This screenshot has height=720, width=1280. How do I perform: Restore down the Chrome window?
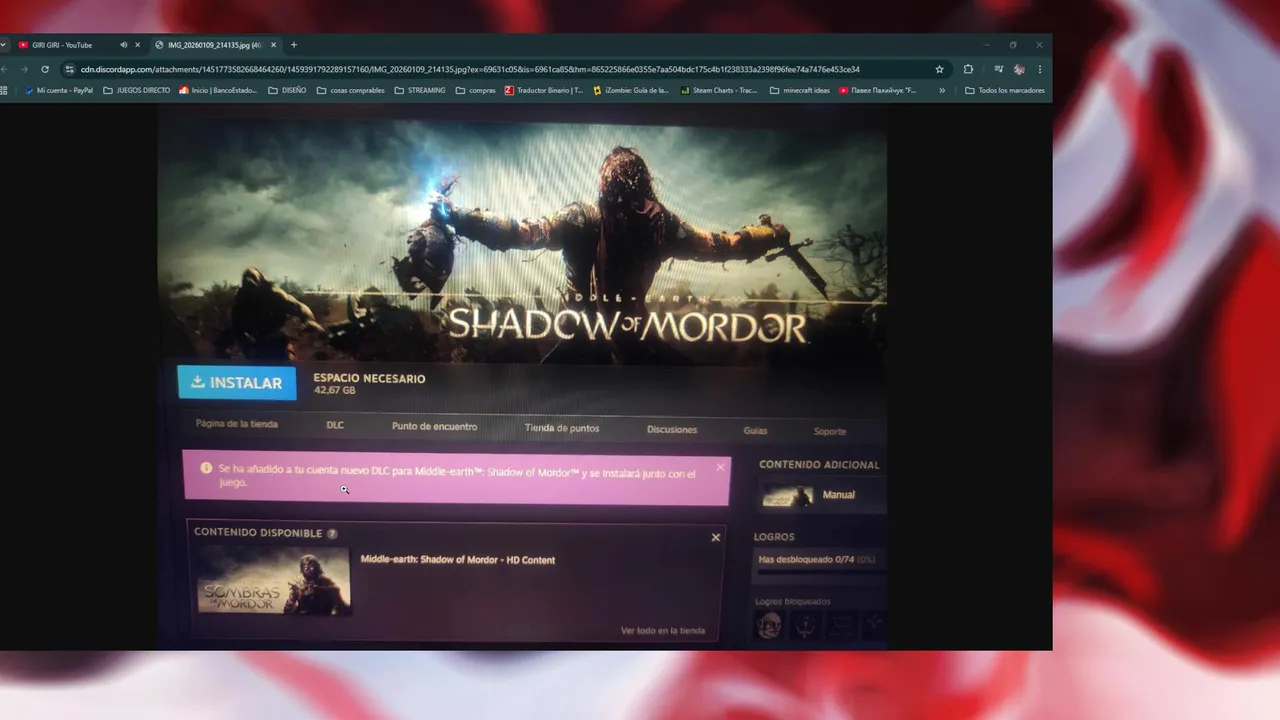pos(1013,45)
